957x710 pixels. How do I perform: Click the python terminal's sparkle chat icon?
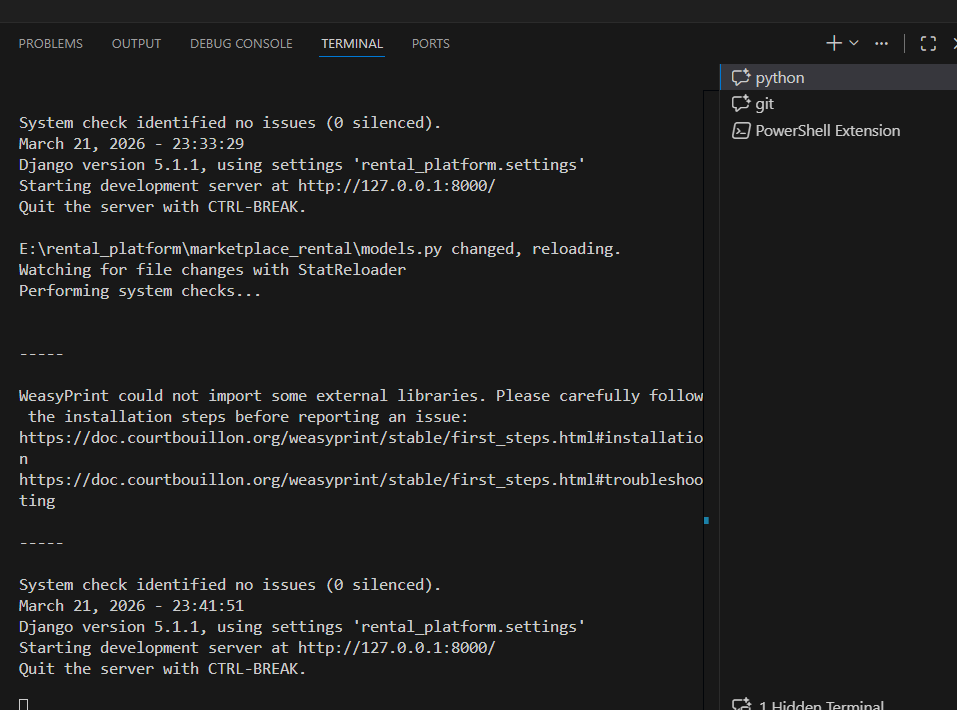tap(741, 78)
